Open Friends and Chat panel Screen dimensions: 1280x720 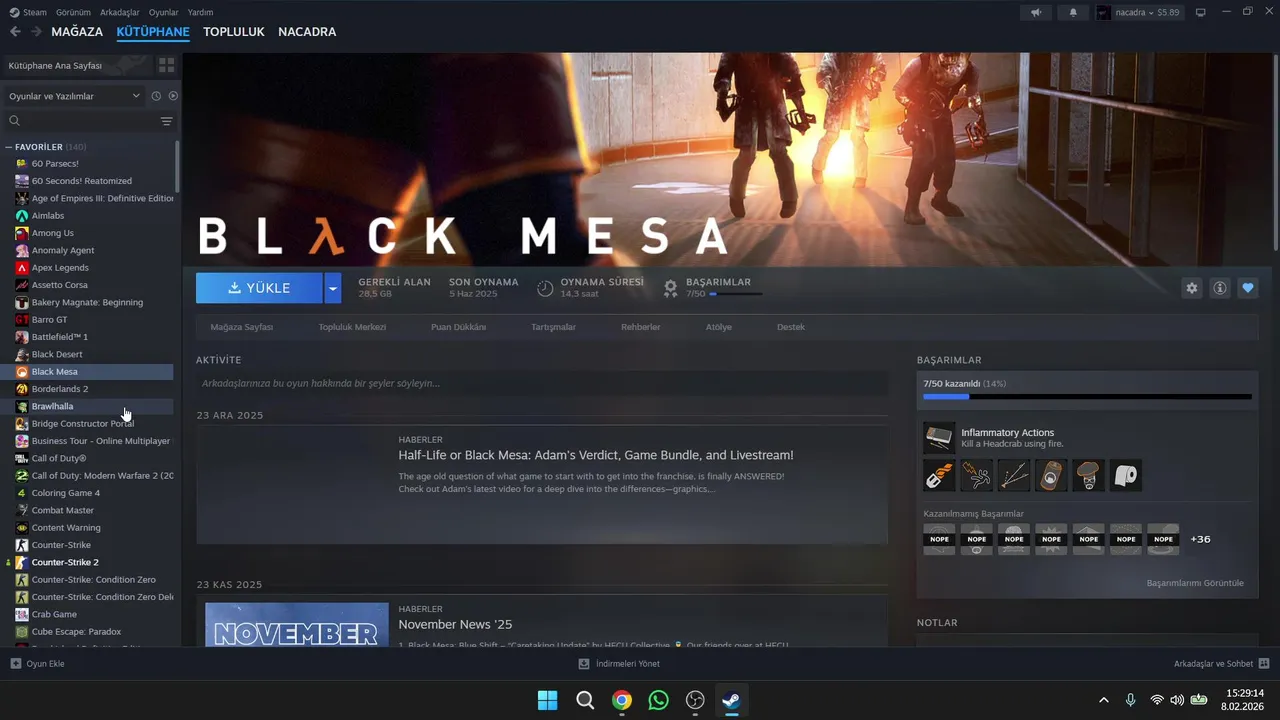point(1221,663)
